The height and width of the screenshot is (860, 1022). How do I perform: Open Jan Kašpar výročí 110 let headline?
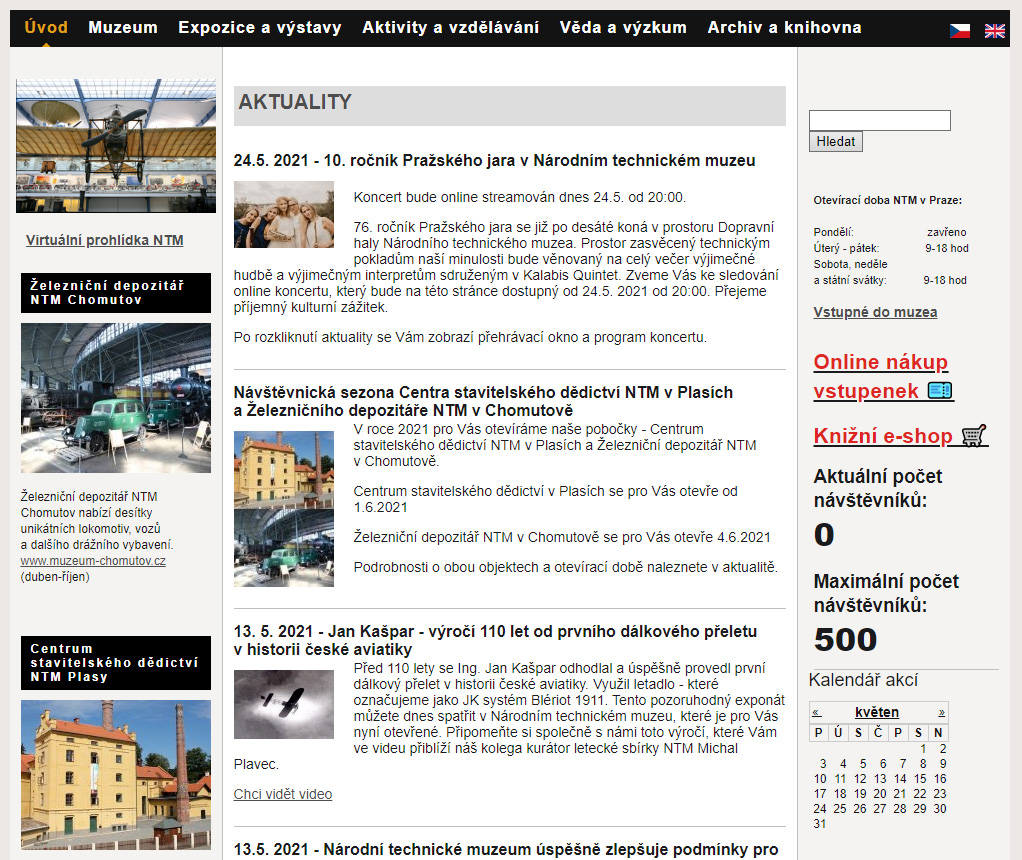(495, 640)
